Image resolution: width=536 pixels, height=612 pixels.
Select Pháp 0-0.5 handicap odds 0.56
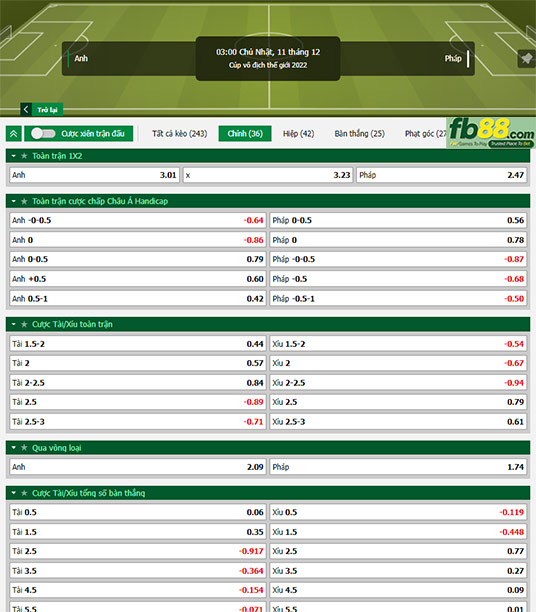[398, 221]
